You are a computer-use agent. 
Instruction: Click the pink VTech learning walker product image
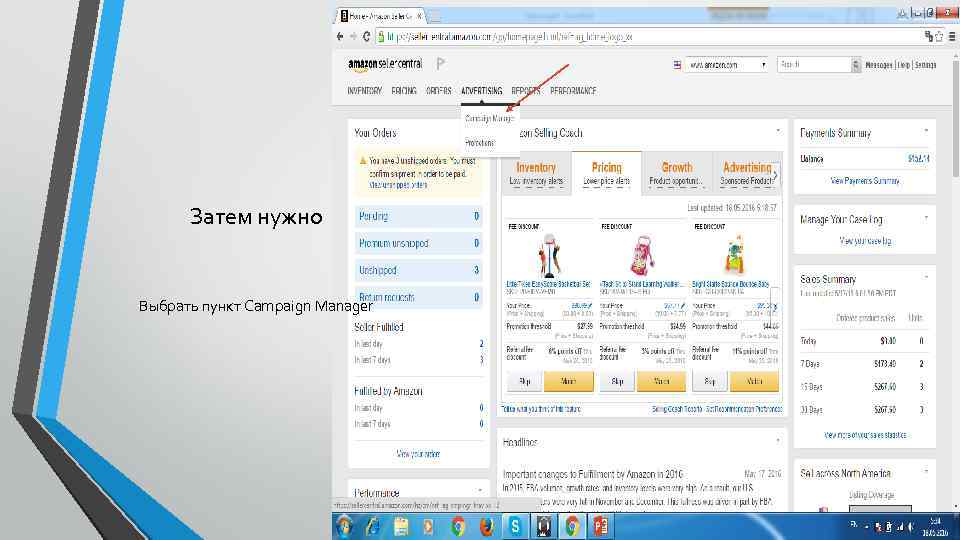click(x=642, y=255)
